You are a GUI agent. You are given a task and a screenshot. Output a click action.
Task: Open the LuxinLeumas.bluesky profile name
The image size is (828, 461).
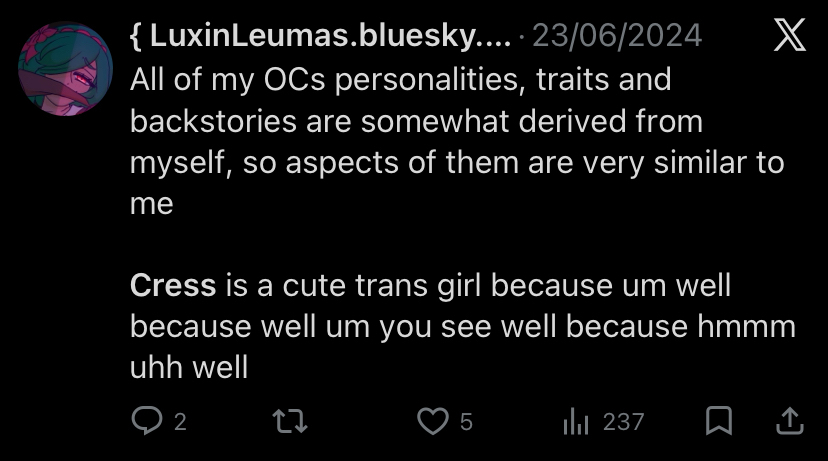coord(320,37)
